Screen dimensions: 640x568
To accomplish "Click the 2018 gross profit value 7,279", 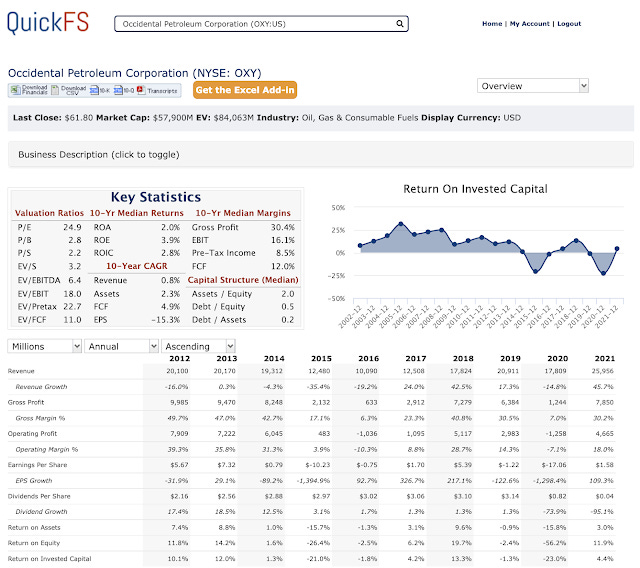I will [x=463, y=402].
